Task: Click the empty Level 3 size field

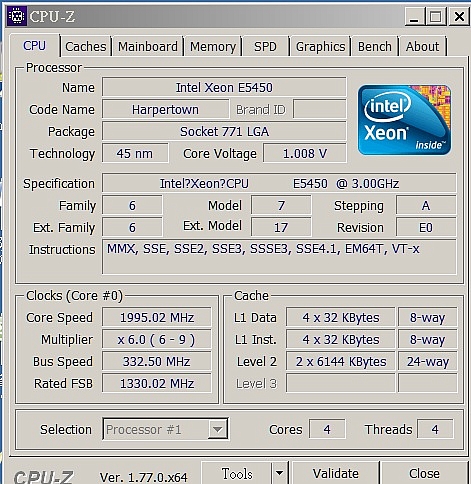Action: [341, 383]
